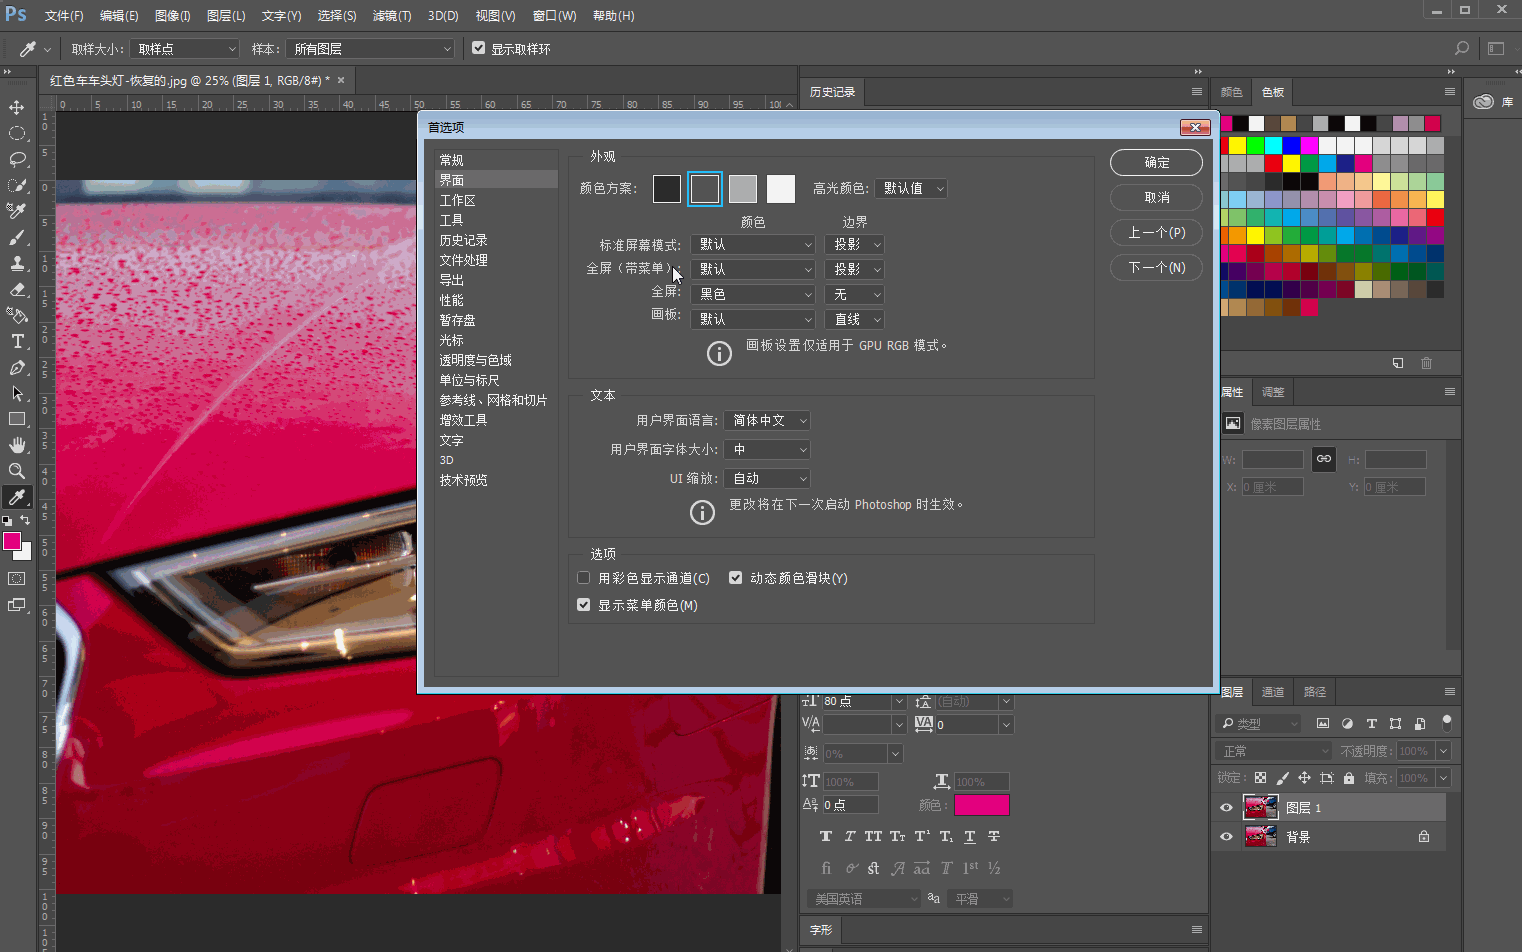Apply faux bold in Character panel
The image size is (1522, 952).
point(825,836)
